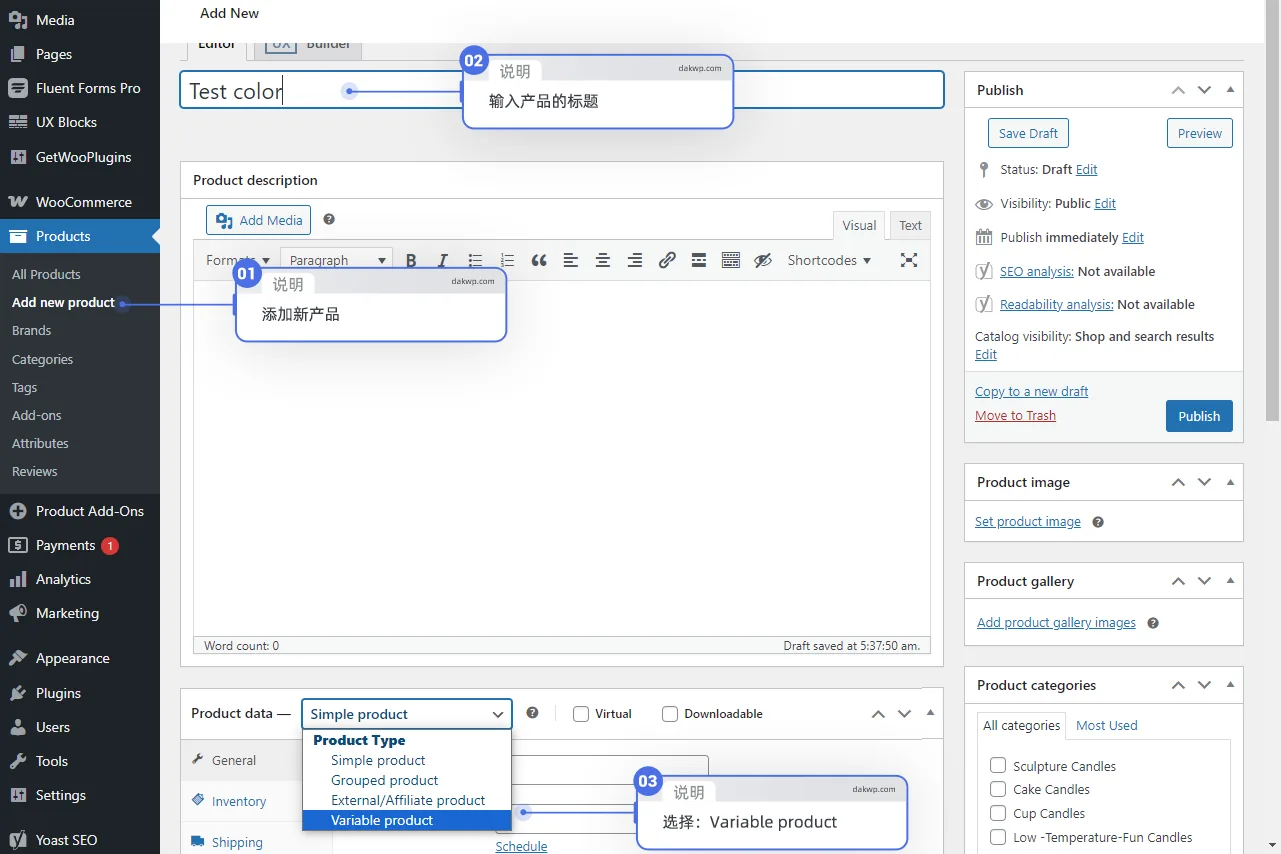Check Sculpture Candles category
This screenshot has height=854, width=1281.
(x=998, y=766)
